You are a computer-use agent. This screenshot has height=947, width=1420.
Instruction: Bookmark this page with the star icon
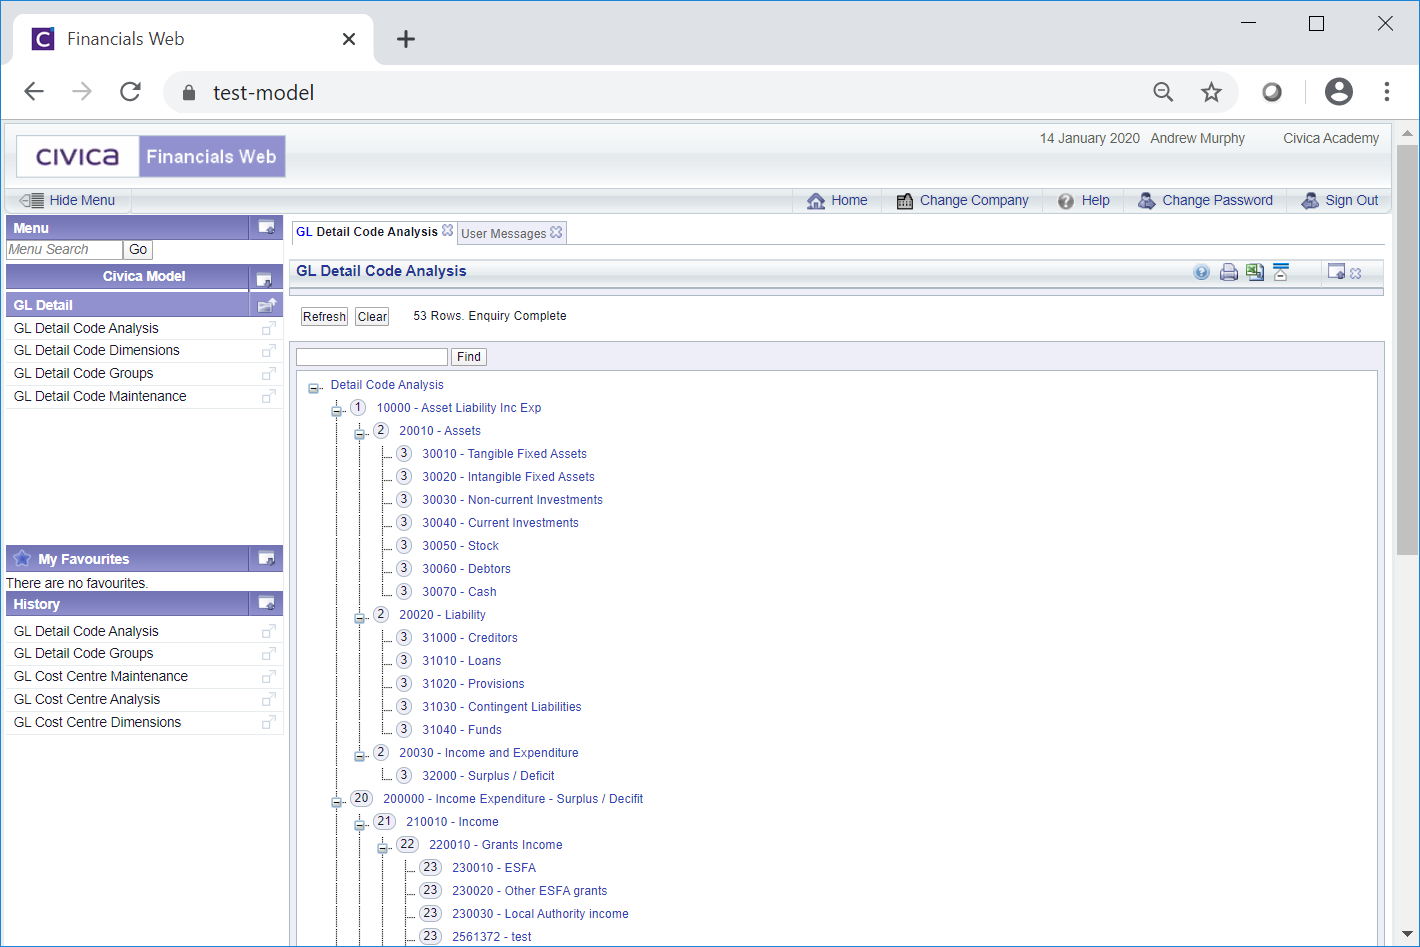click(x=1211, y=92)
